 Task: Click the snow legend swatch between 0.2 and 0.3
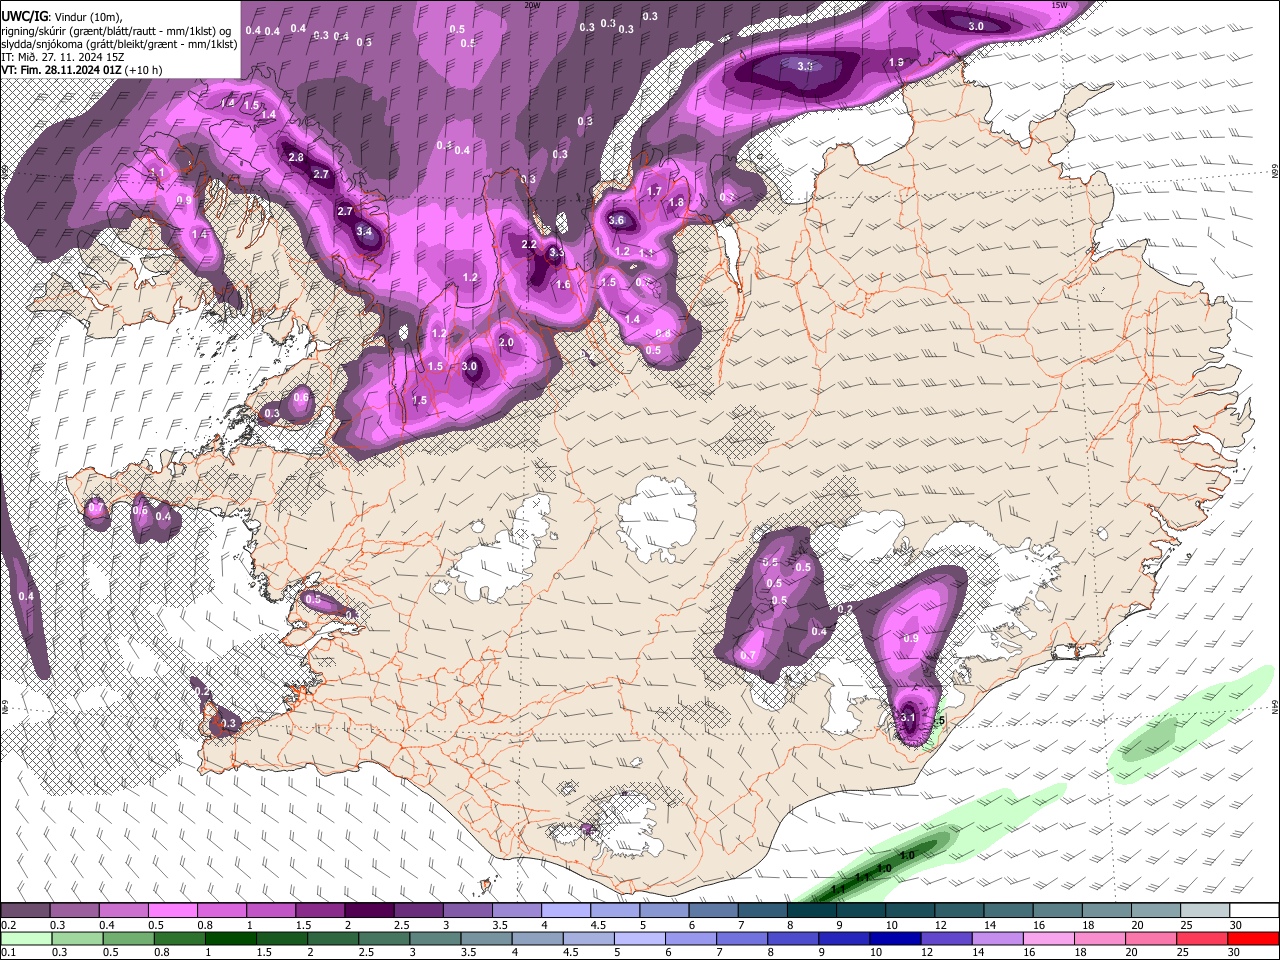point(25,911)
